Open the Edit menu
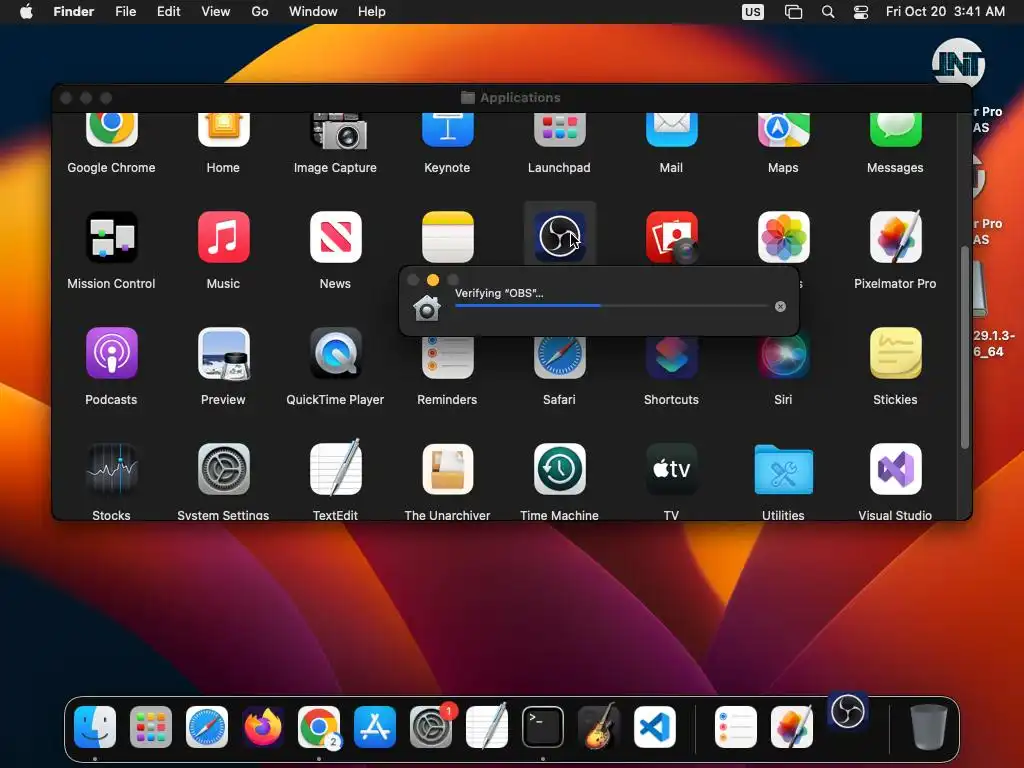Viewport: 1024px width, 768px height. tap(168, 12)
